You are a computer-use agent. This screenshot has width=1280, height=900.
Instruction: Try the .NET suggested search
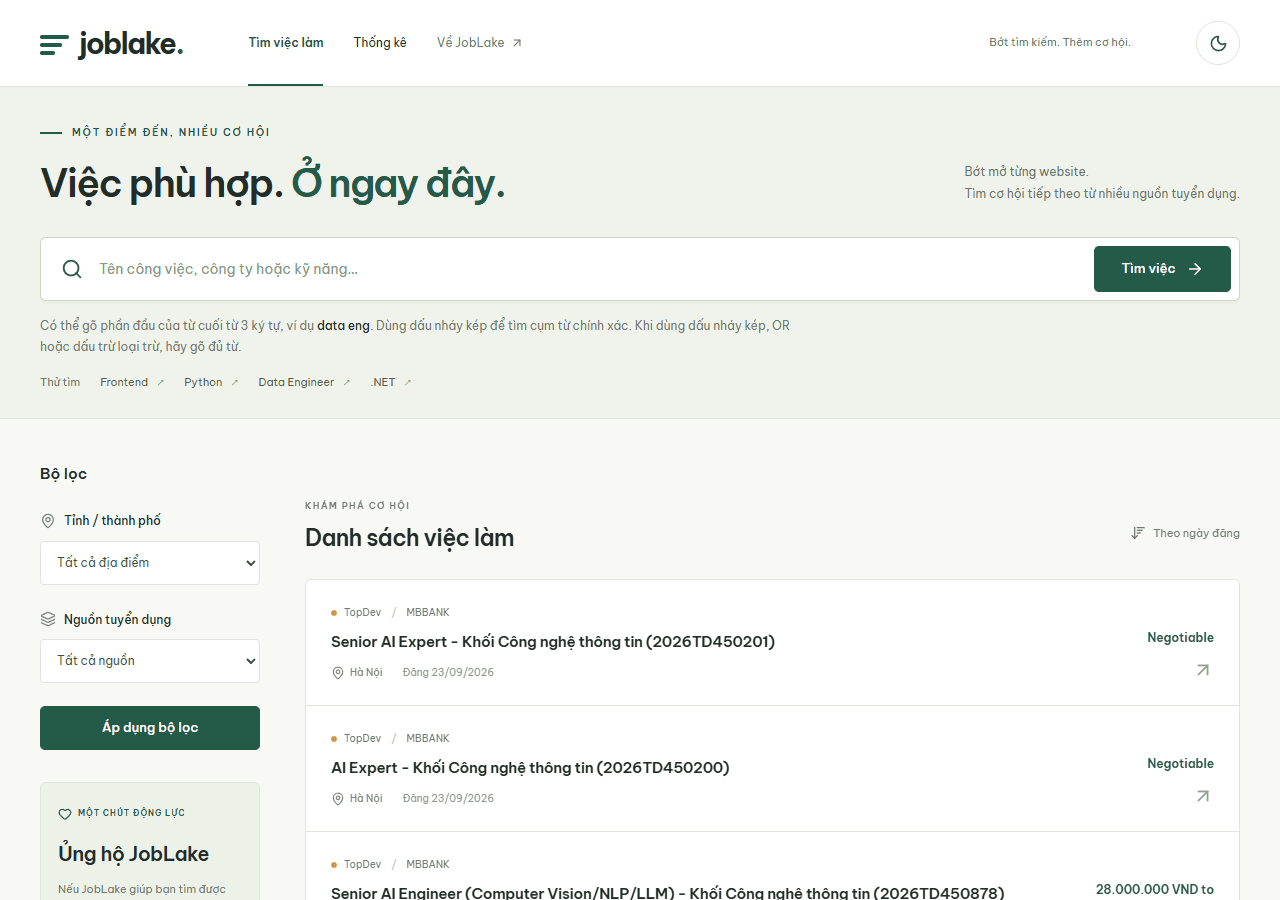[x=391, y=382]
